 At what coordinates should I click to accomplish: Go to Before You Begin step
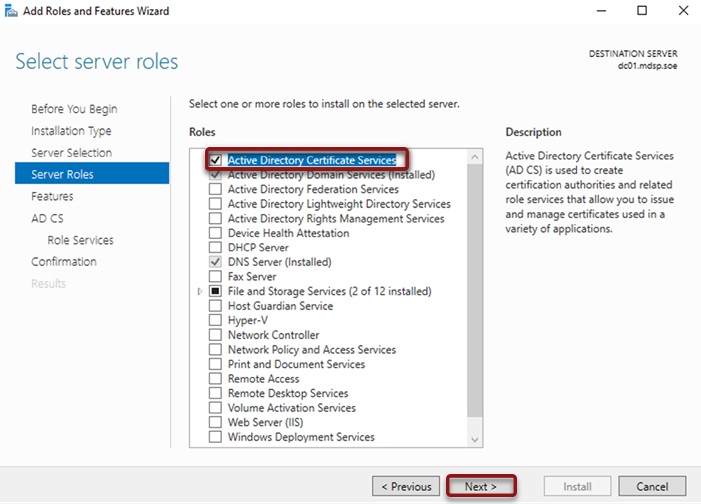pyautogui.click(x=74, y=109)
